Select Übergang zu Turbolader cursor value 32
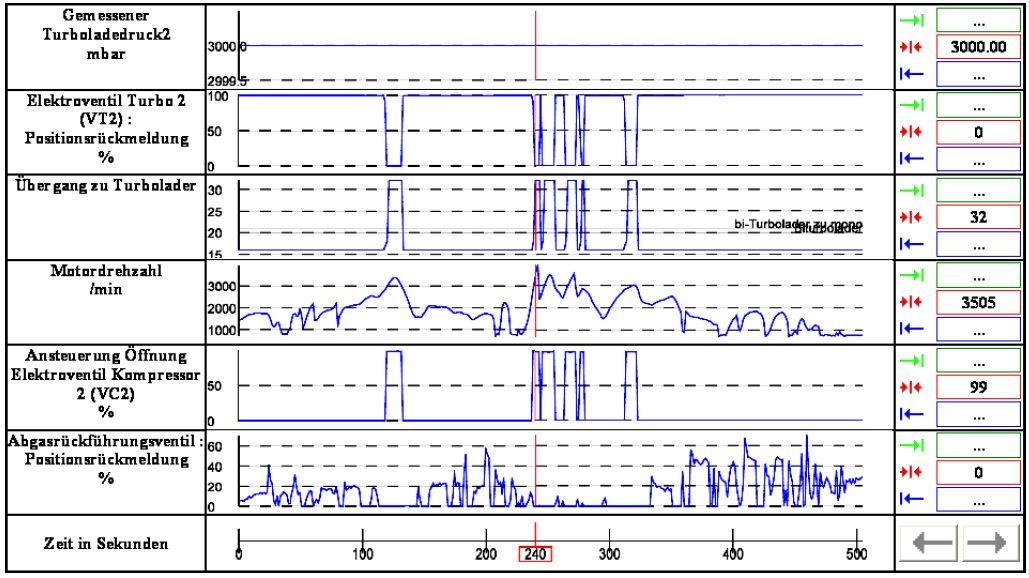This screenshot has height=578, width=1029. (978, 217)
